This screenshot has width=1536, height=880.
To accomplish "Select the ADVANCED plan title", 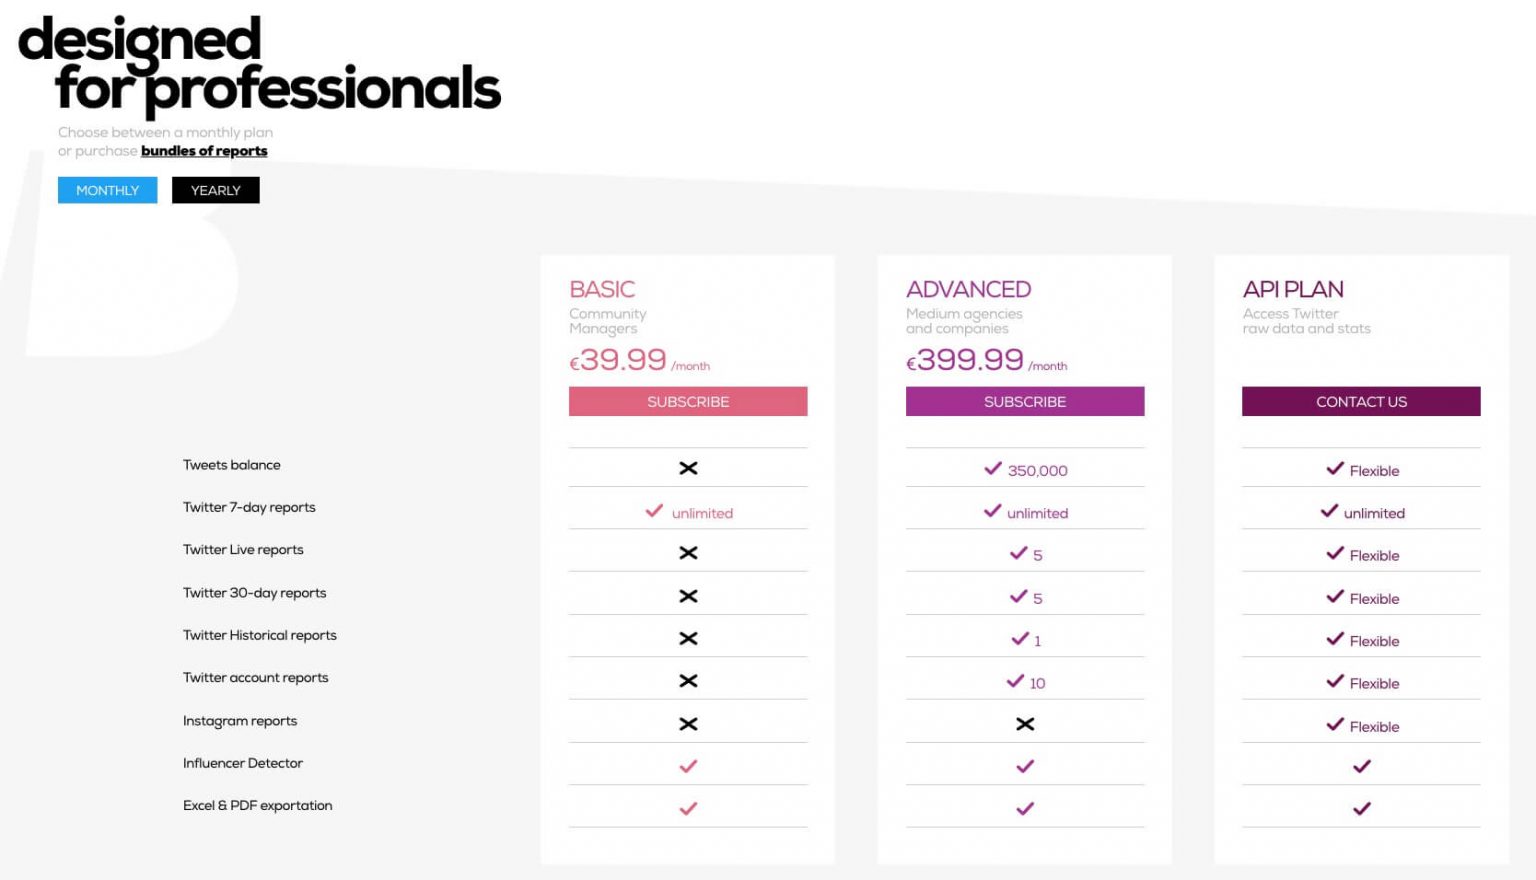I will point(968,289).
